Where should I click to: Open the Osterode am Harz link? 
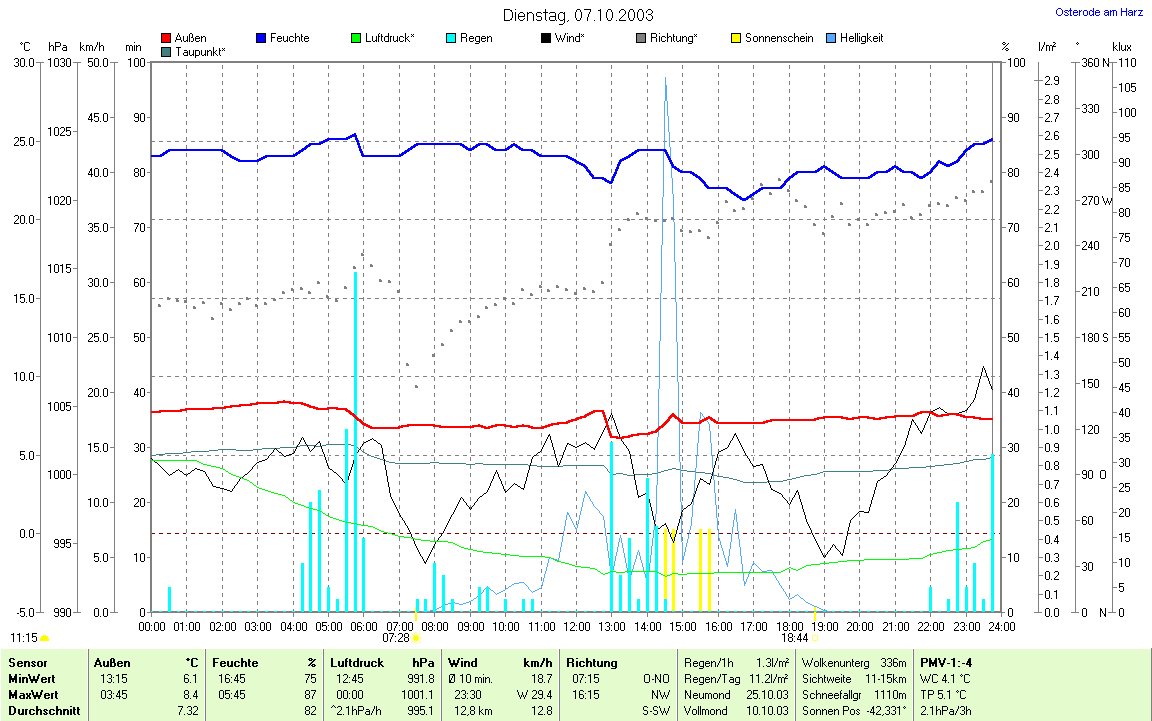[1099, 13]
